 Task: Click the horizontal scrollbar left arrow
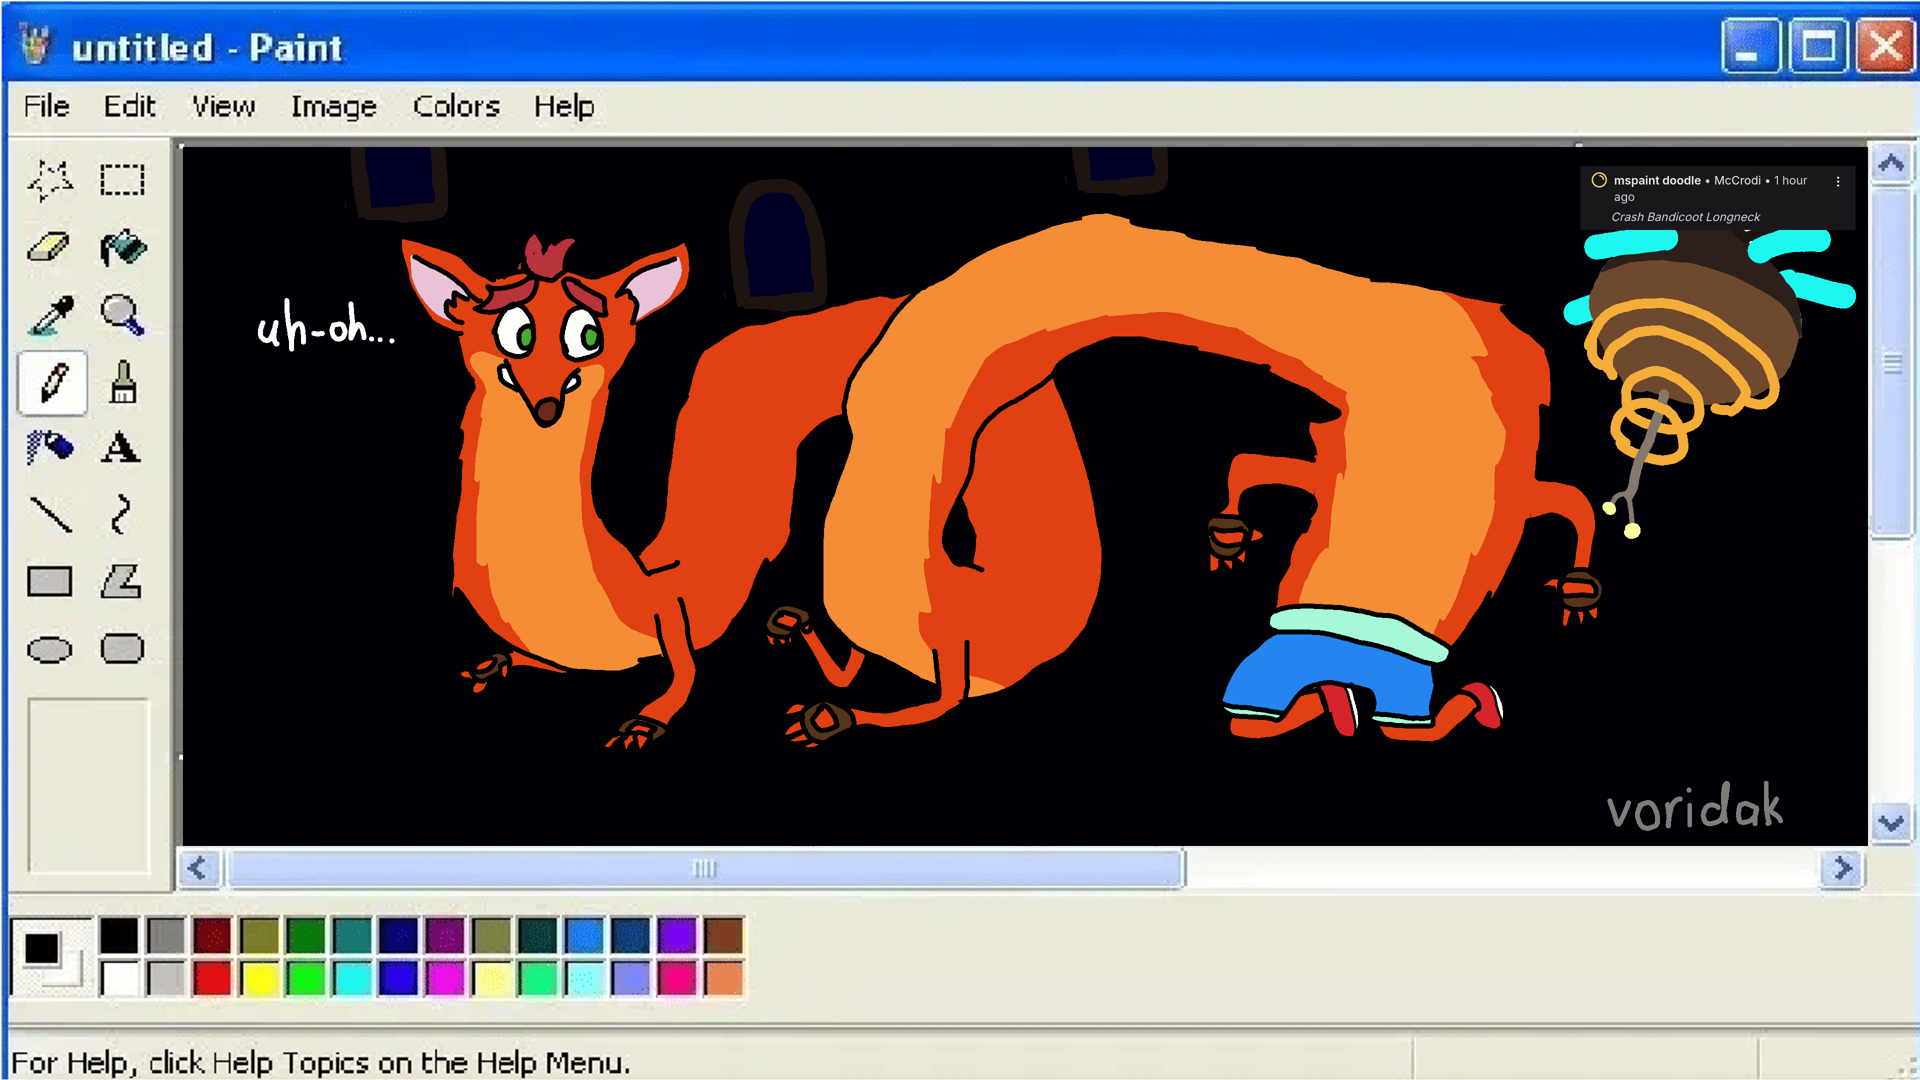[198, 869]
